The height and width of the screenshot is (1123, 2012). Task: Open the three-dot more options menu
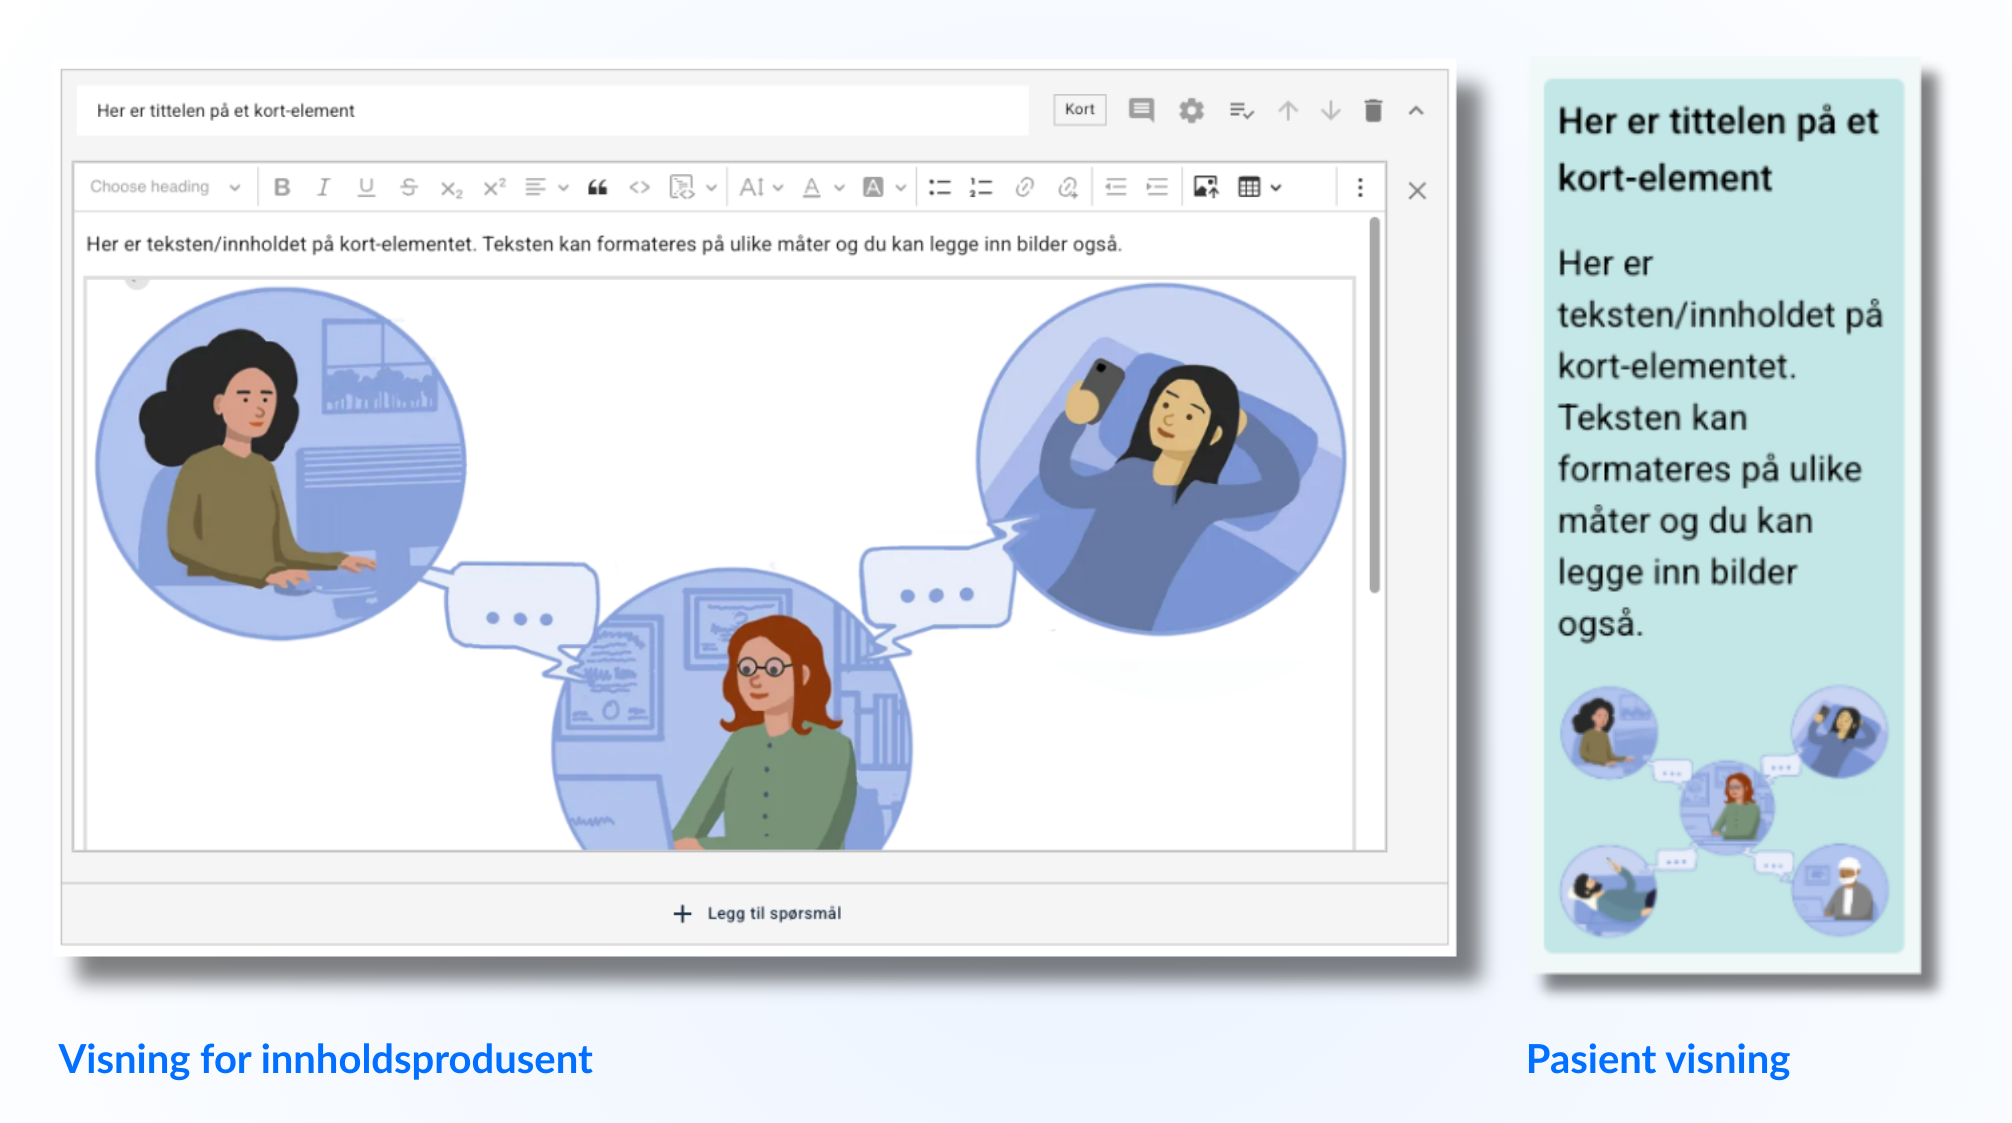pyautogui.click(x=1360, y=187)
